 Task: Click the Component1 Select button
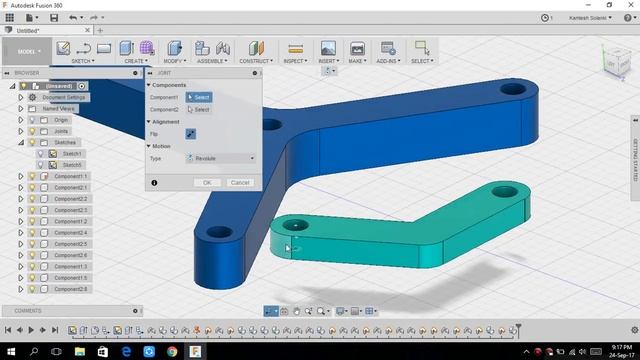point(199,97)
